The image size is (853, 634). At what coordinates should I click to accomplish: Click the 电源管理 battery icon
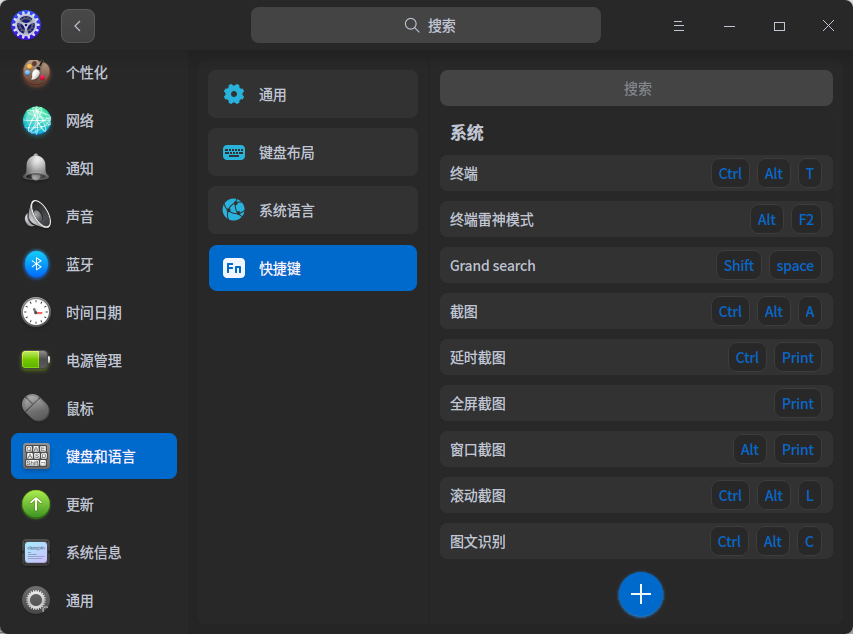pyautogui.click(x=36, y=360)
